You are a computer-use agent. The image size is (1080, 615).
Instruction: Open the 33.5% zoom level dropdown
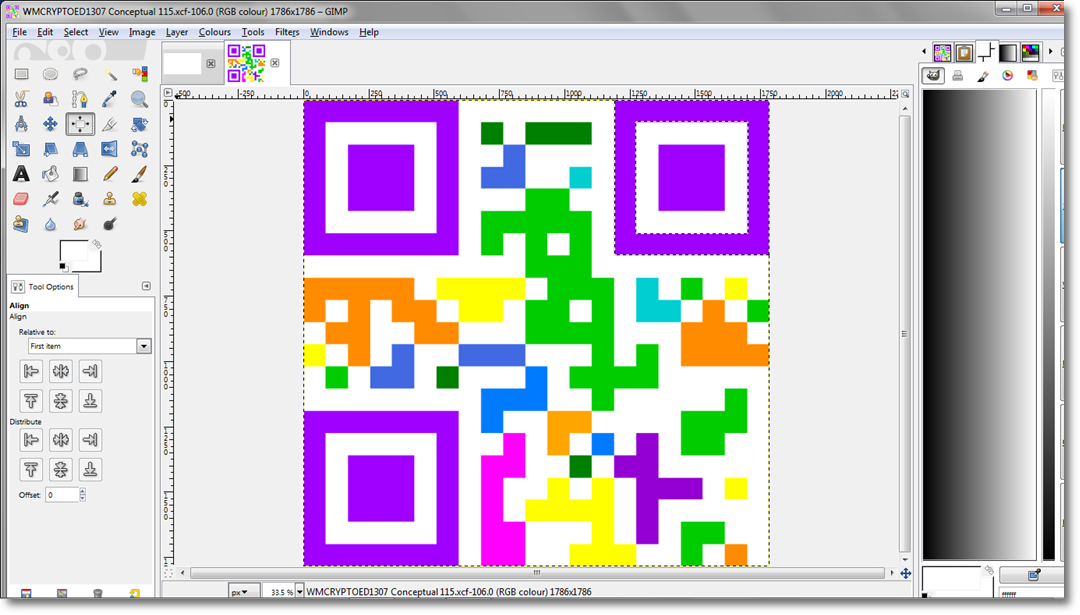click(299, 592)
